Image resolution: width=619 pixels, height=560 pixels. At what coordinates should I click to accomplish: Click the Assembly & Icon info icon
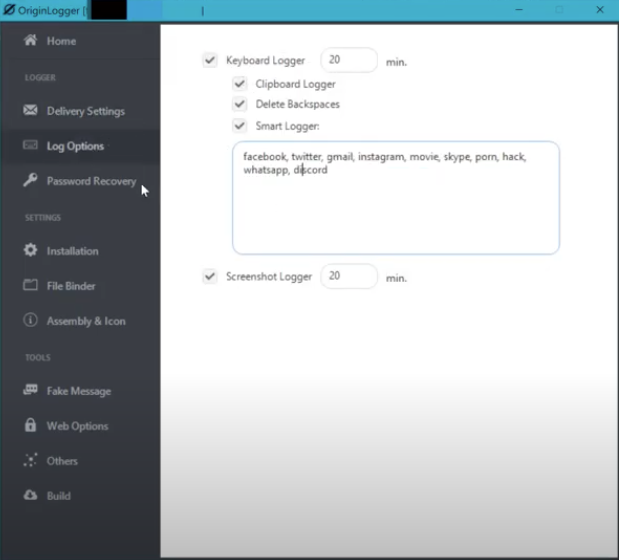30,320
